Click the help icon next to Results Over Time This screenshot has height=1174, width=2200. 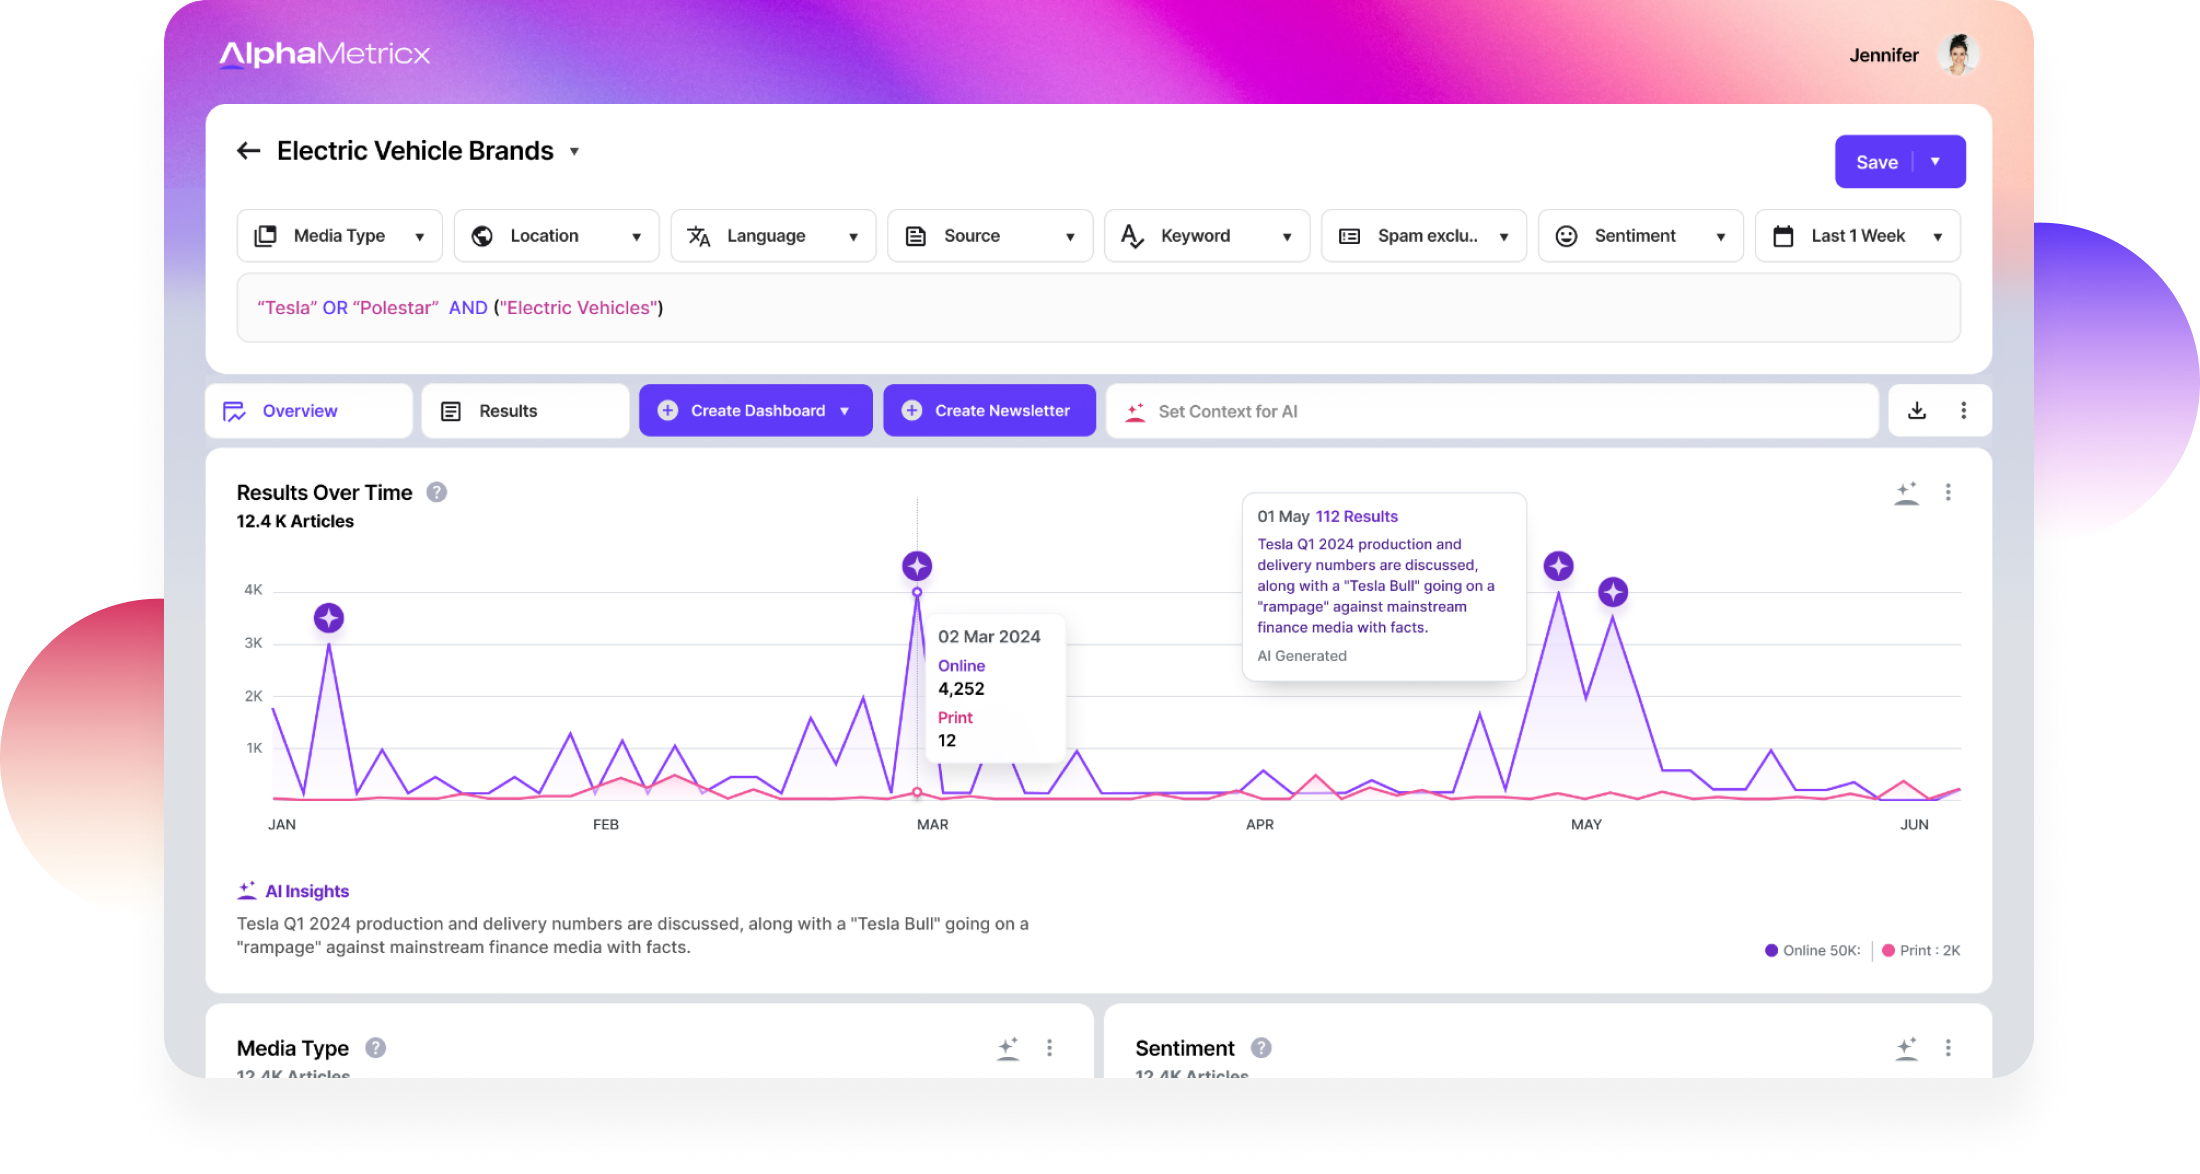pyautogui.click(x=437, y=492)
